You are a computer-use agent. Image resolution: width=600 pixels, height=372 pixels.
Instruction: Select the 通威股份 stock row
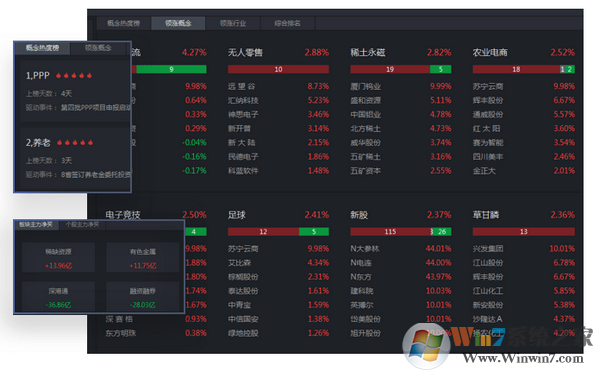(523, 114)
